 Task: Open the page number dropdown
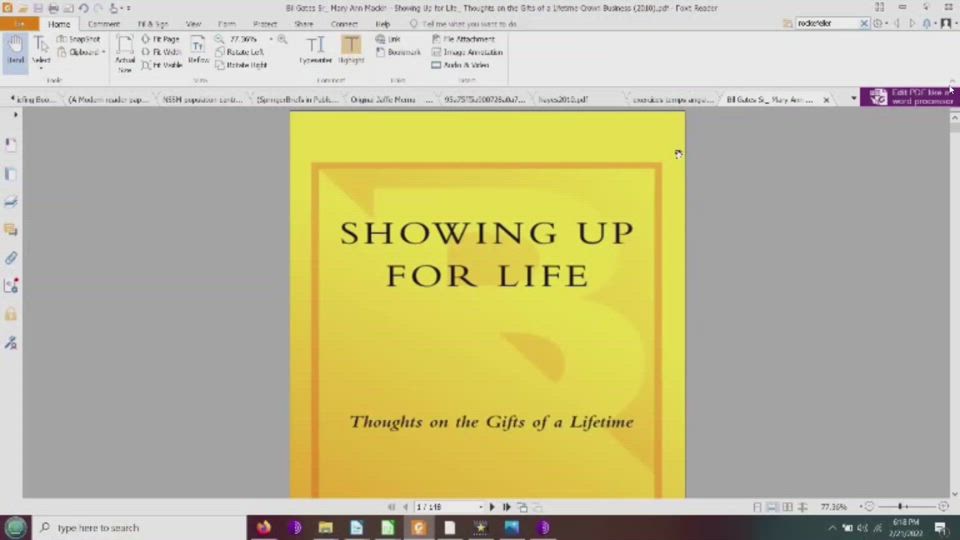480,507
